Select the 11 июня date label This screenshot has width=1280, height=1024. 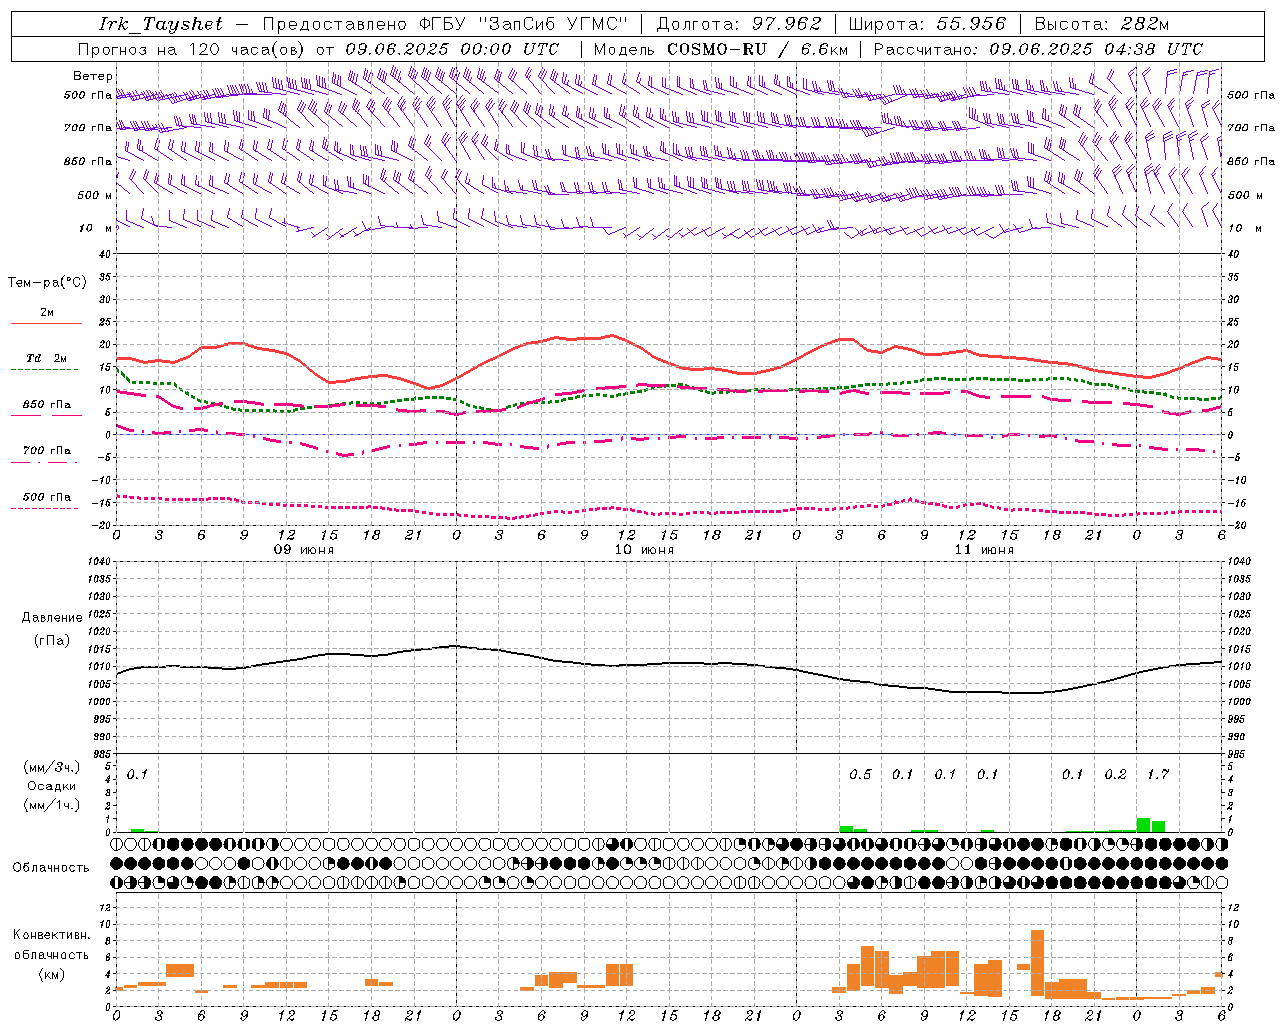tap(984, 550)
